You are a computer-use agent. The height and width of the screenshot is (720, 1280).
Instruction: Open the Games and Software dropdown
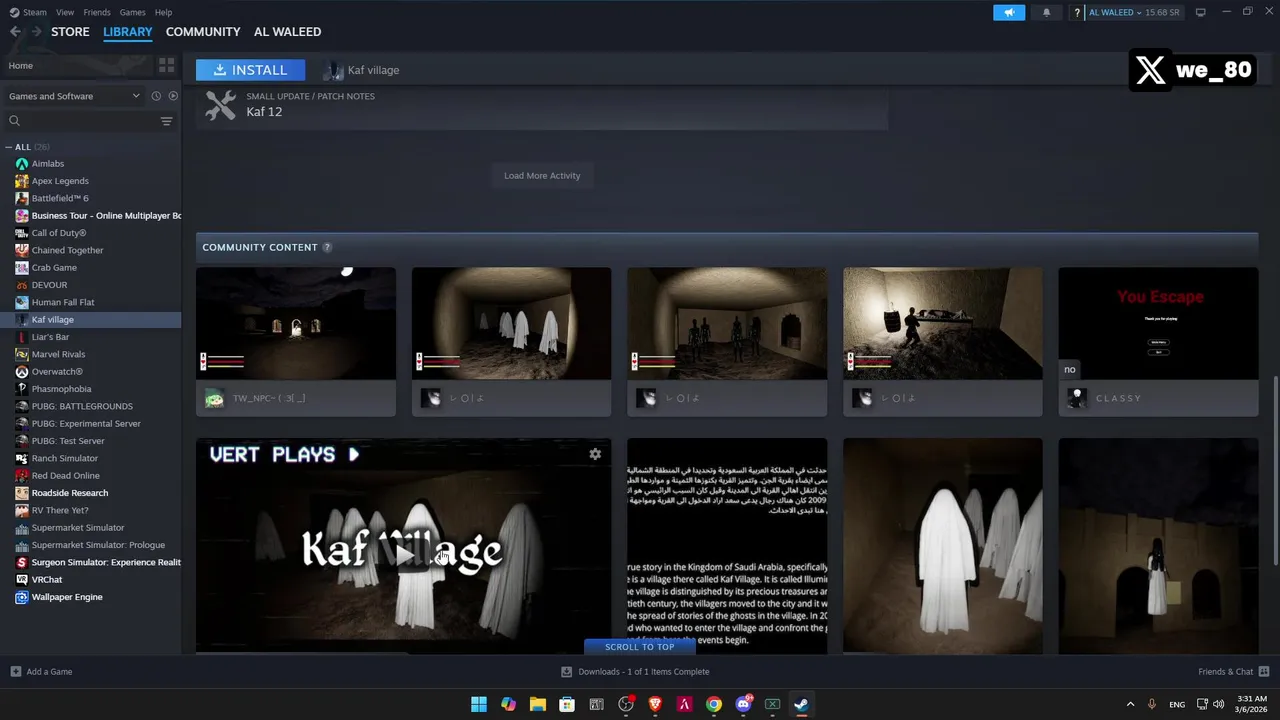pyautogui.click(x=75, y=96)
